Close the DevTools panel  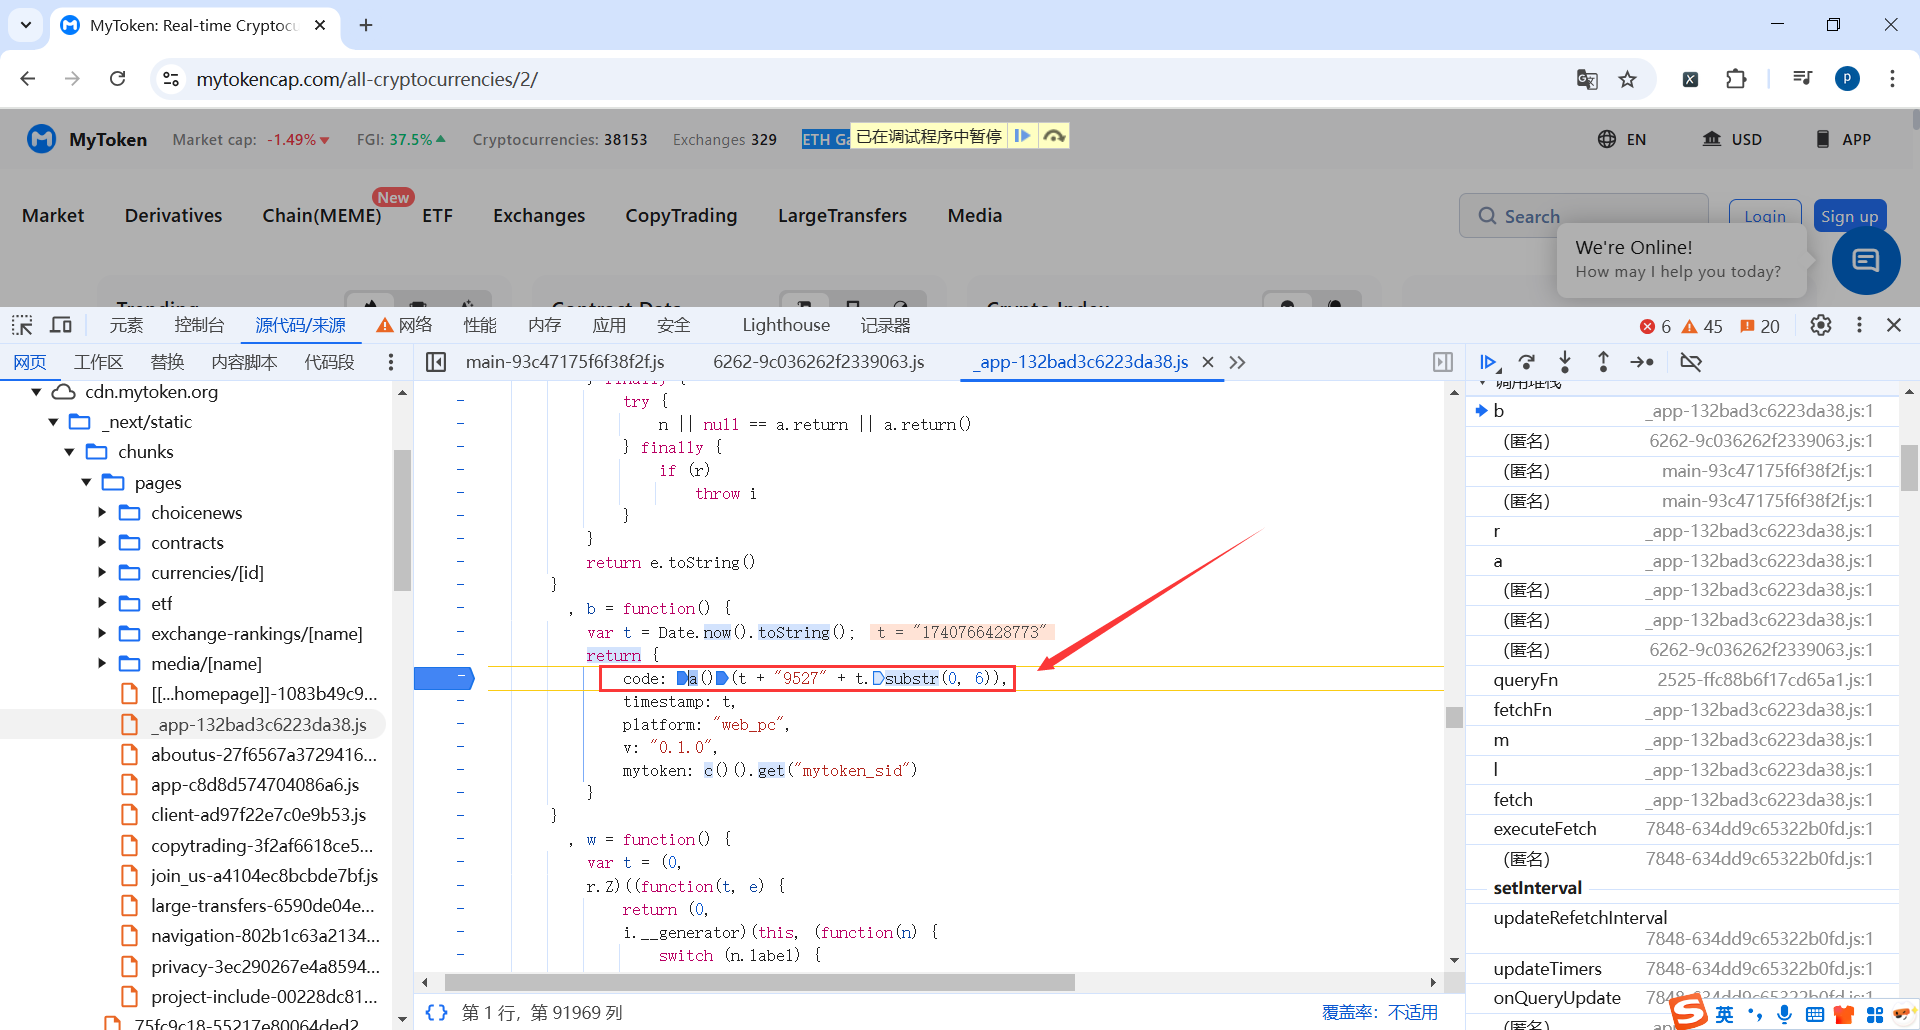pyautogui.click(x=1894, y=325)
